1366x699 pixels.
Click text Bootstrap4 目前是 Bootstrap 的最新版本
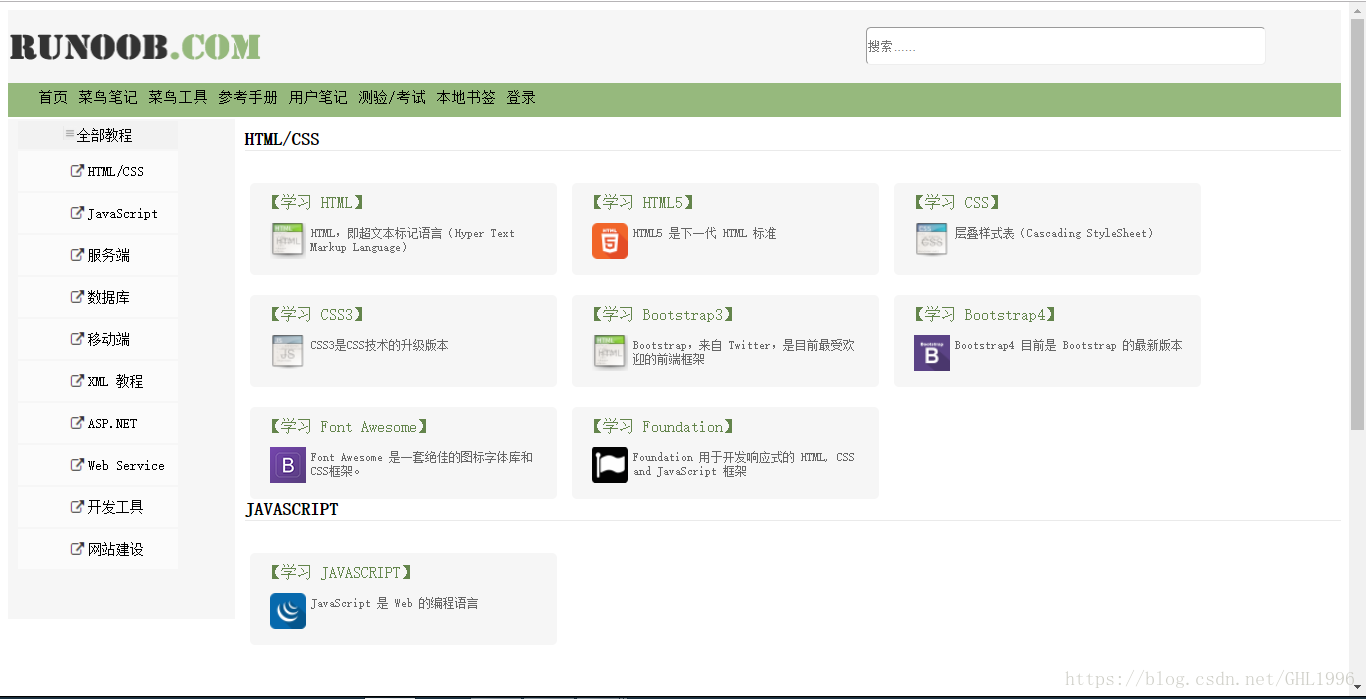coord(1068,345)
